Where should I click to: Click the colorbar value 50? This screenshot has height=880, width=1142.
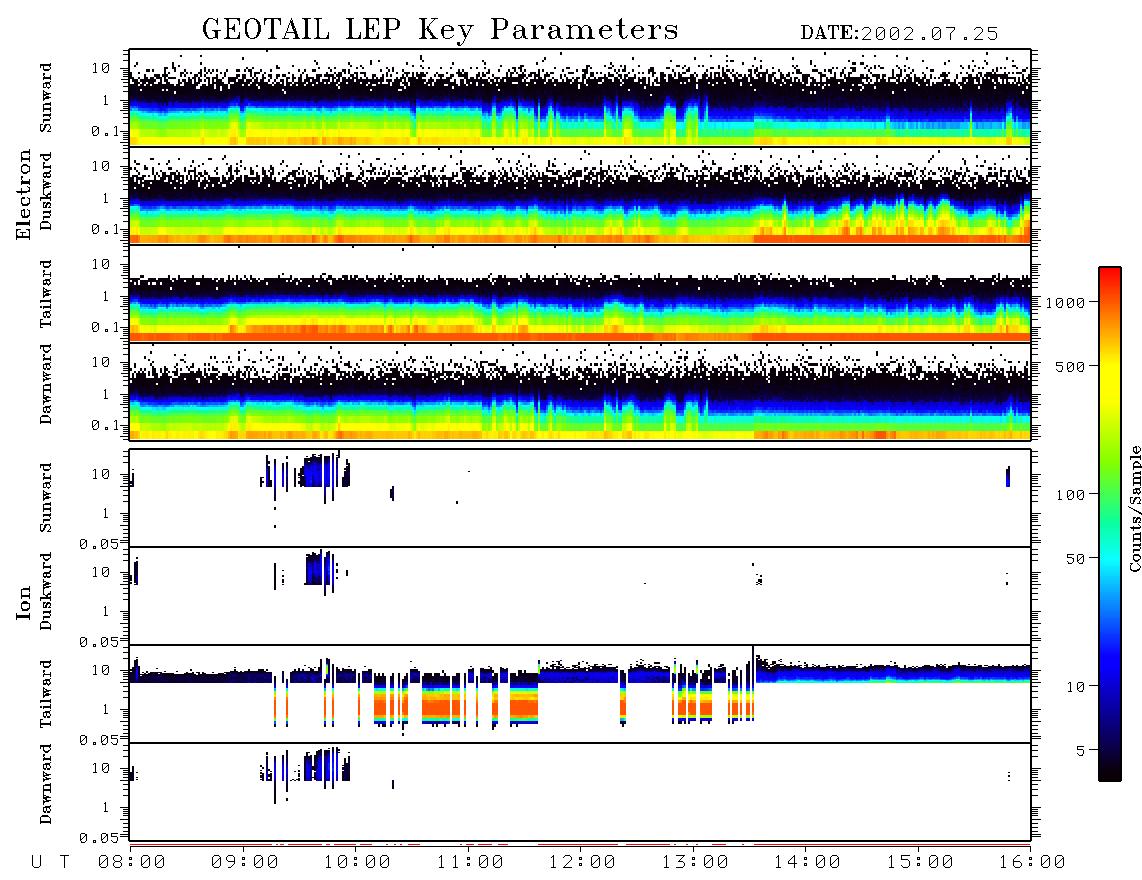point(1076,559)
